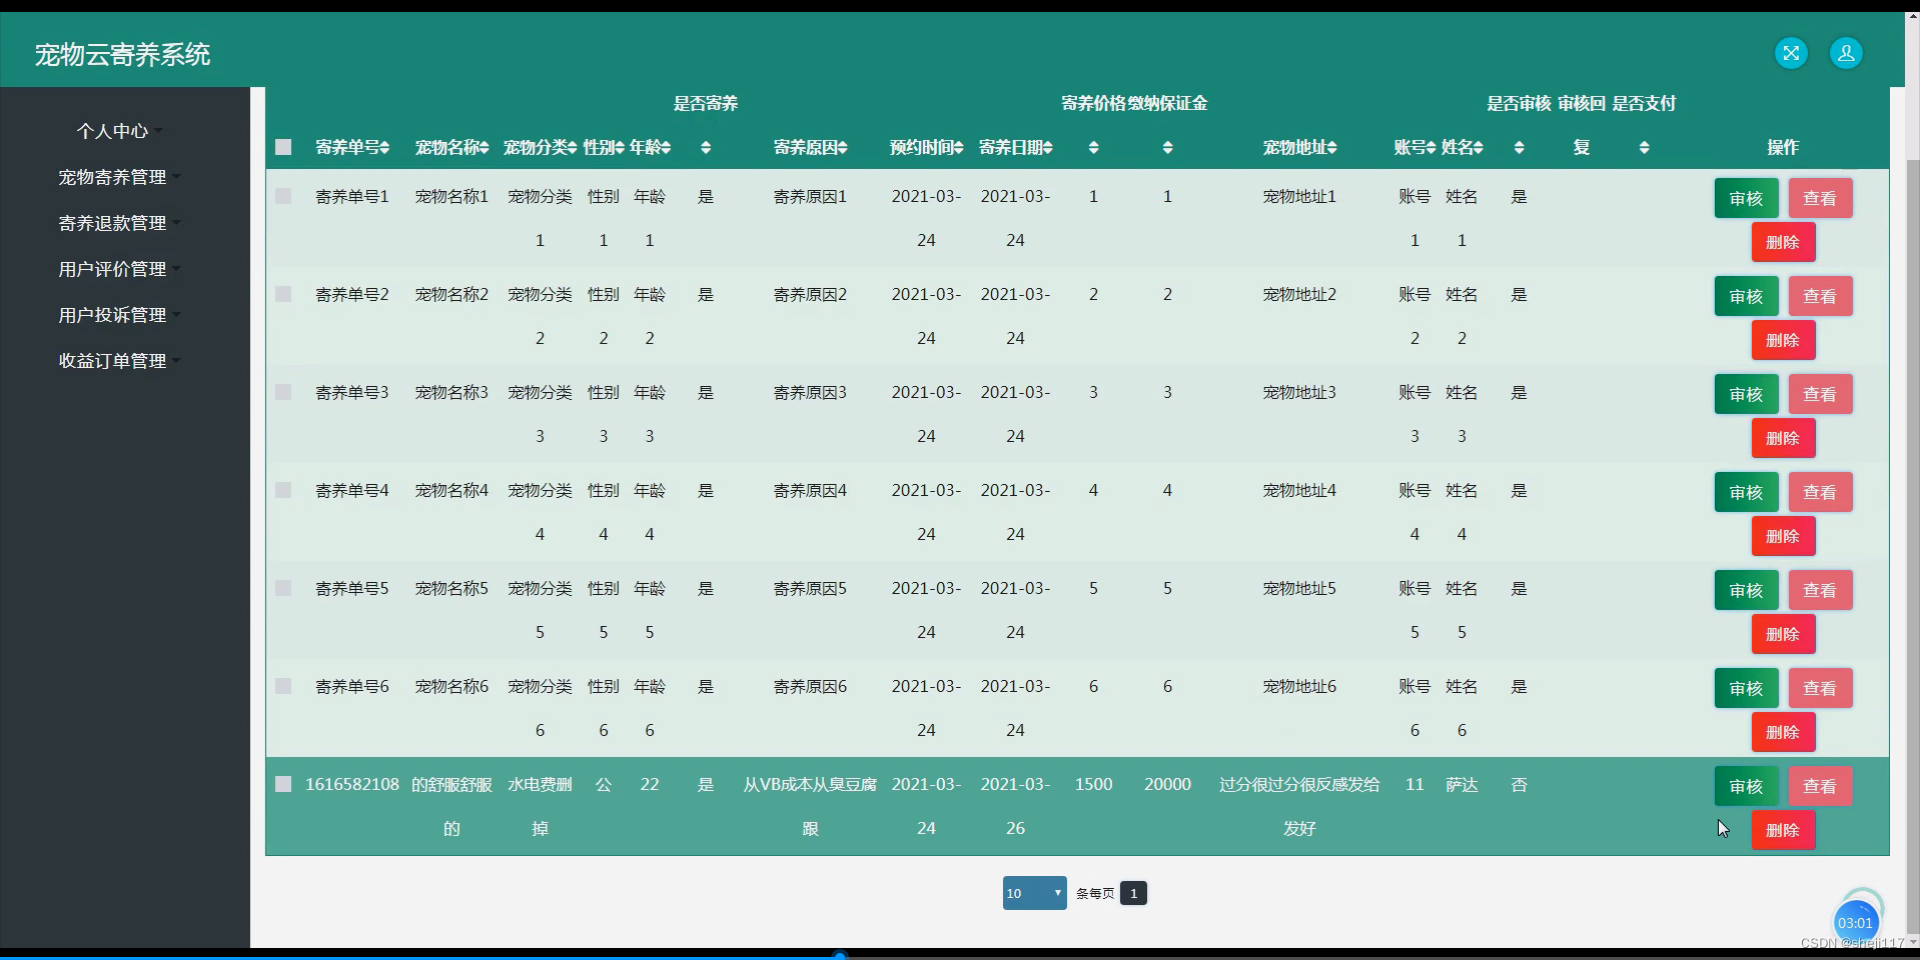Click the fullscreen toggle icon in header

coord(1791,53)
